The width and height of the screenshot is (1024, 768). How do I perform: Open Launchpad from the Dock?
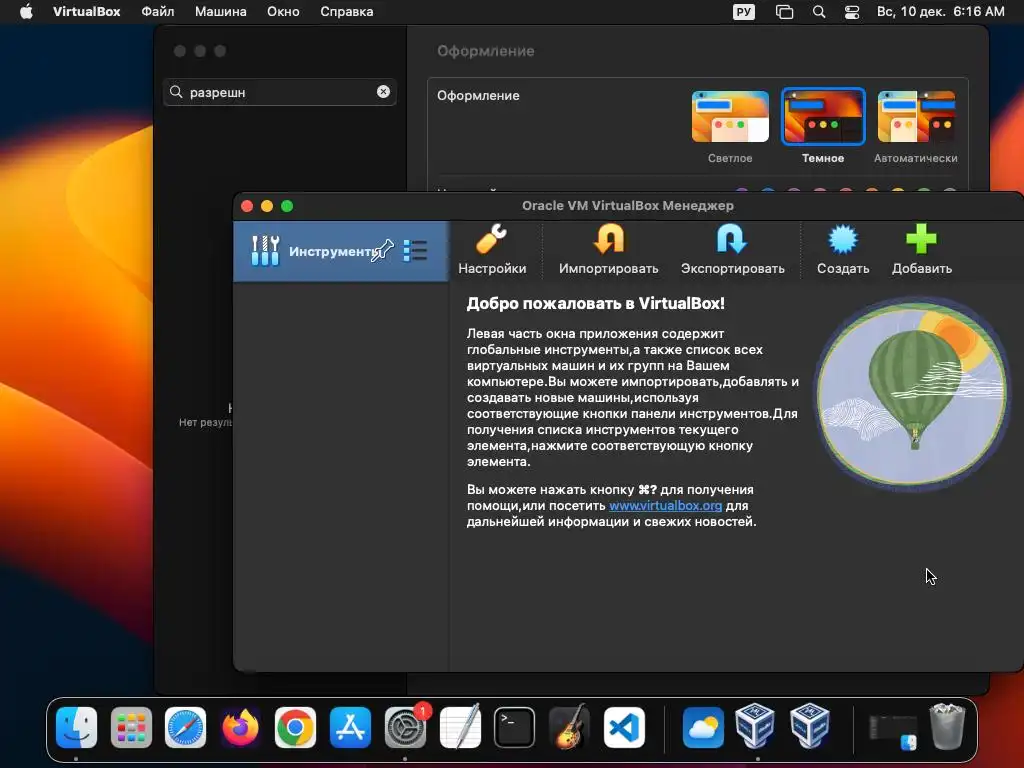coord(131,727)
